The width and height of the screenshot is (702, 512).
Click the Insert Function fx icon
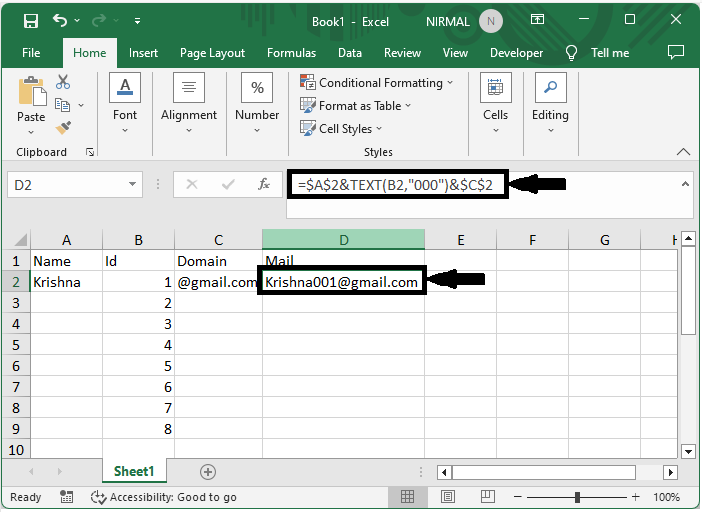pyautogui.click(x=264, y=184)
